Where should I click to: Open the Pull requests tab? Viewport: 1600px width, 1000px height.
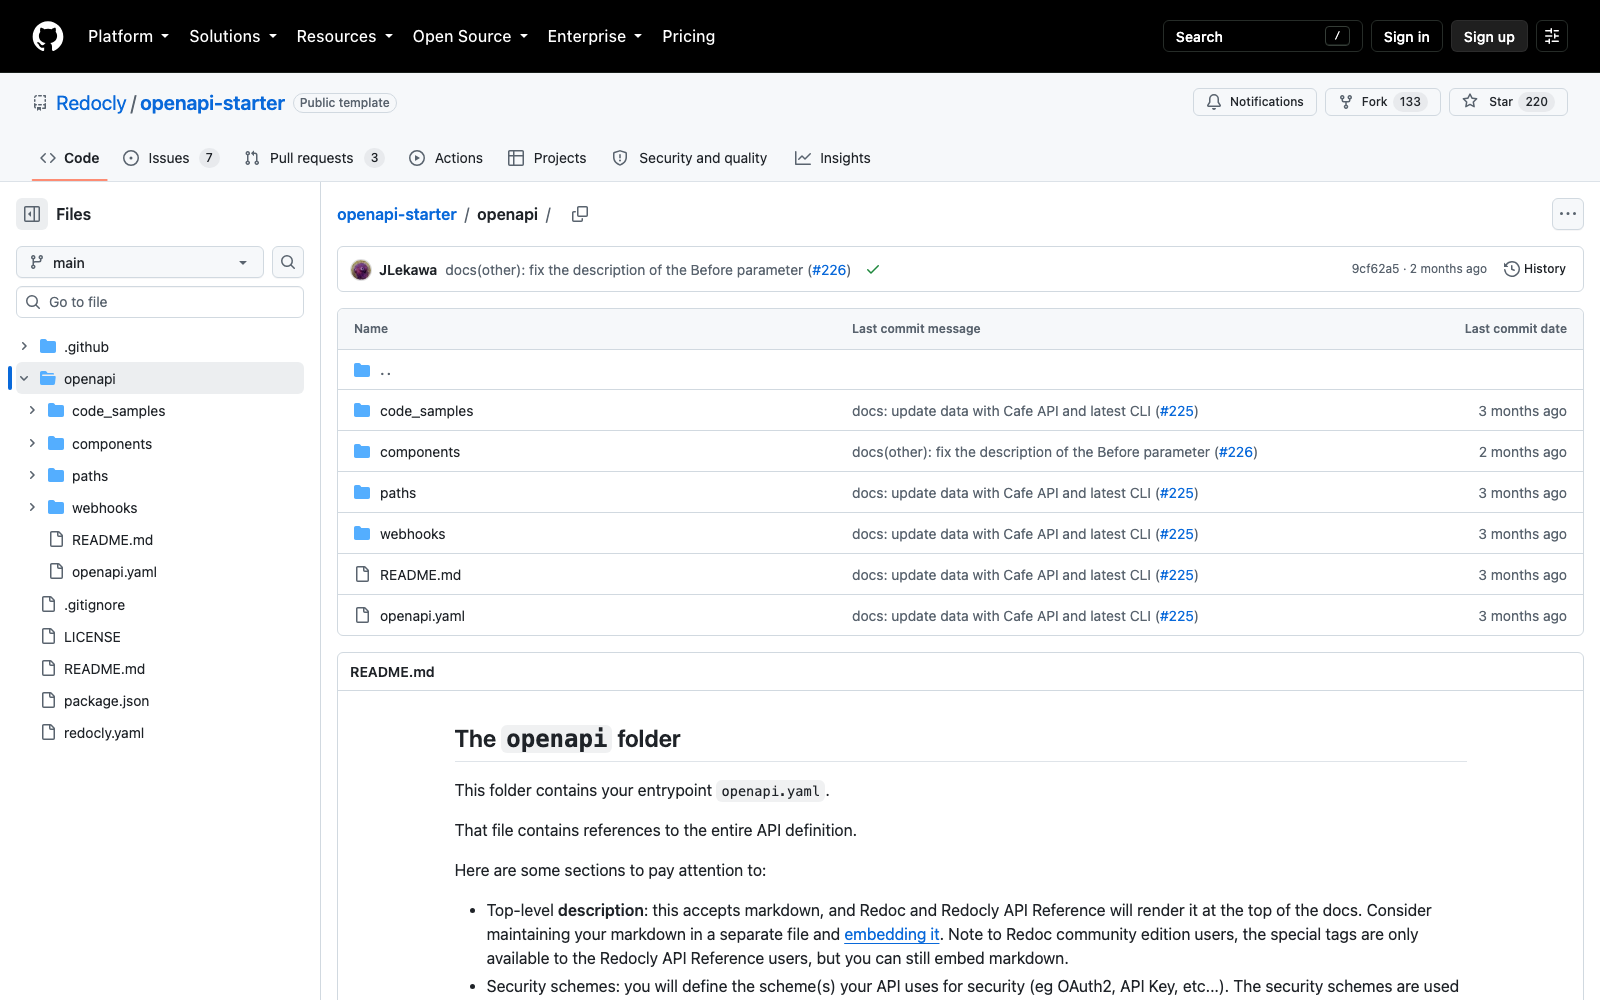(x=313, y=158)
